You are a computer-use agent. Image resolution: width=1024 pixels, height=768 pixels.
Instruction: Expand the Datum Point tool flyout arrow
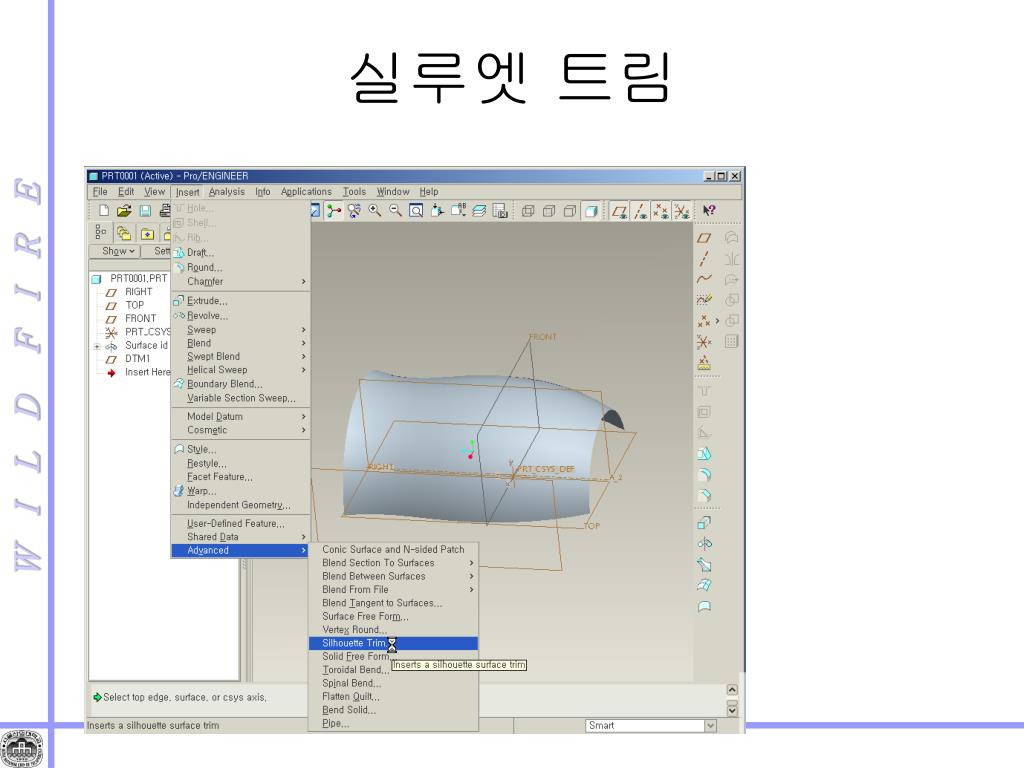tap(717, 321)
